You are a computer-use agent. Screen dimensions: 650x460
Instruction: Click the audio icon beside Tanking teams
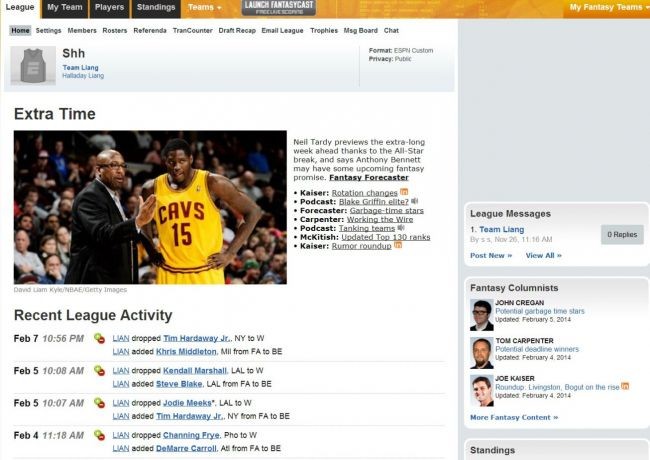point(401,228)
